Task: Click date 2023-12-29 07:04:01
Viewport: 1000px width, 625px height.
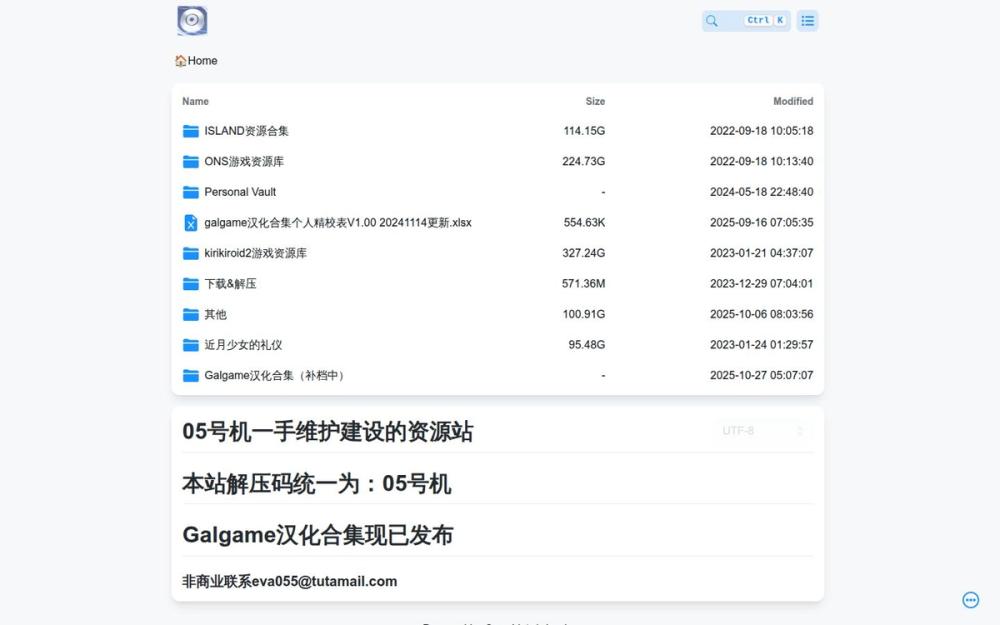Action: (x=761, y=284)
